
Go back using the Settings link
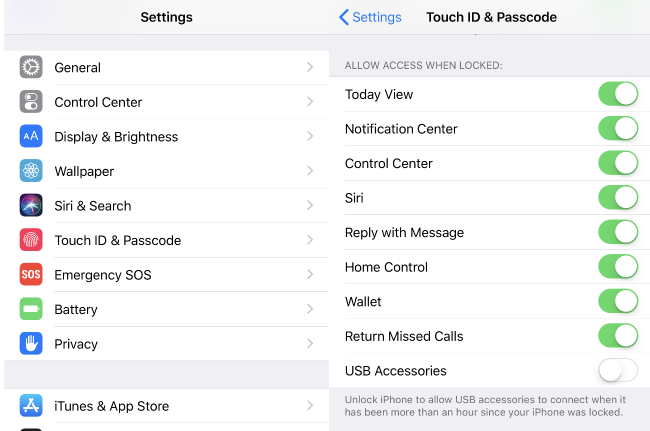click(x=370, y=17)
